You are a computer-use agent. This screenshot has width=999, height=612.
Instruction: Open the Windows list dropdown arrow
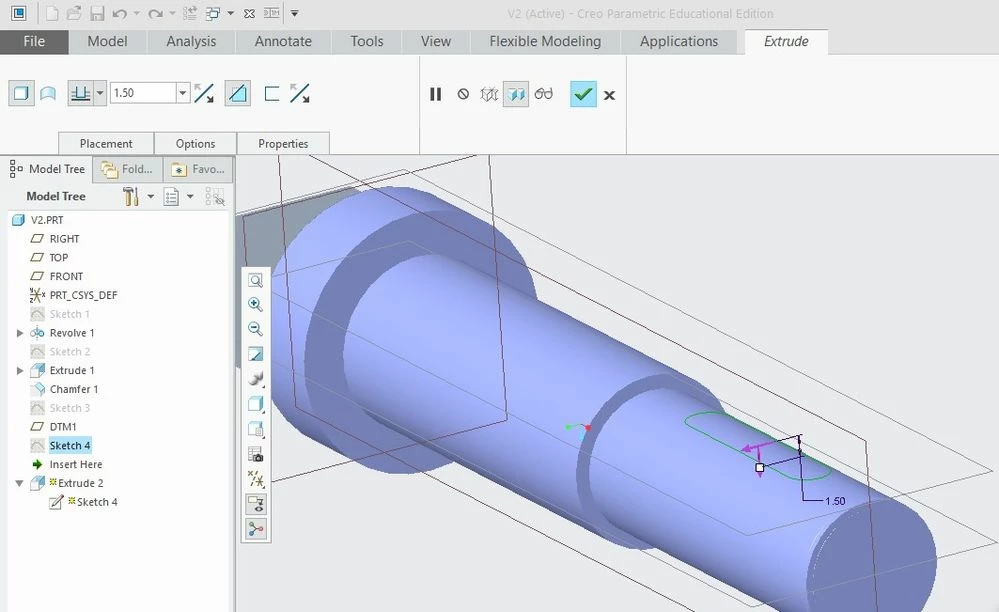[x=231, y=13]
